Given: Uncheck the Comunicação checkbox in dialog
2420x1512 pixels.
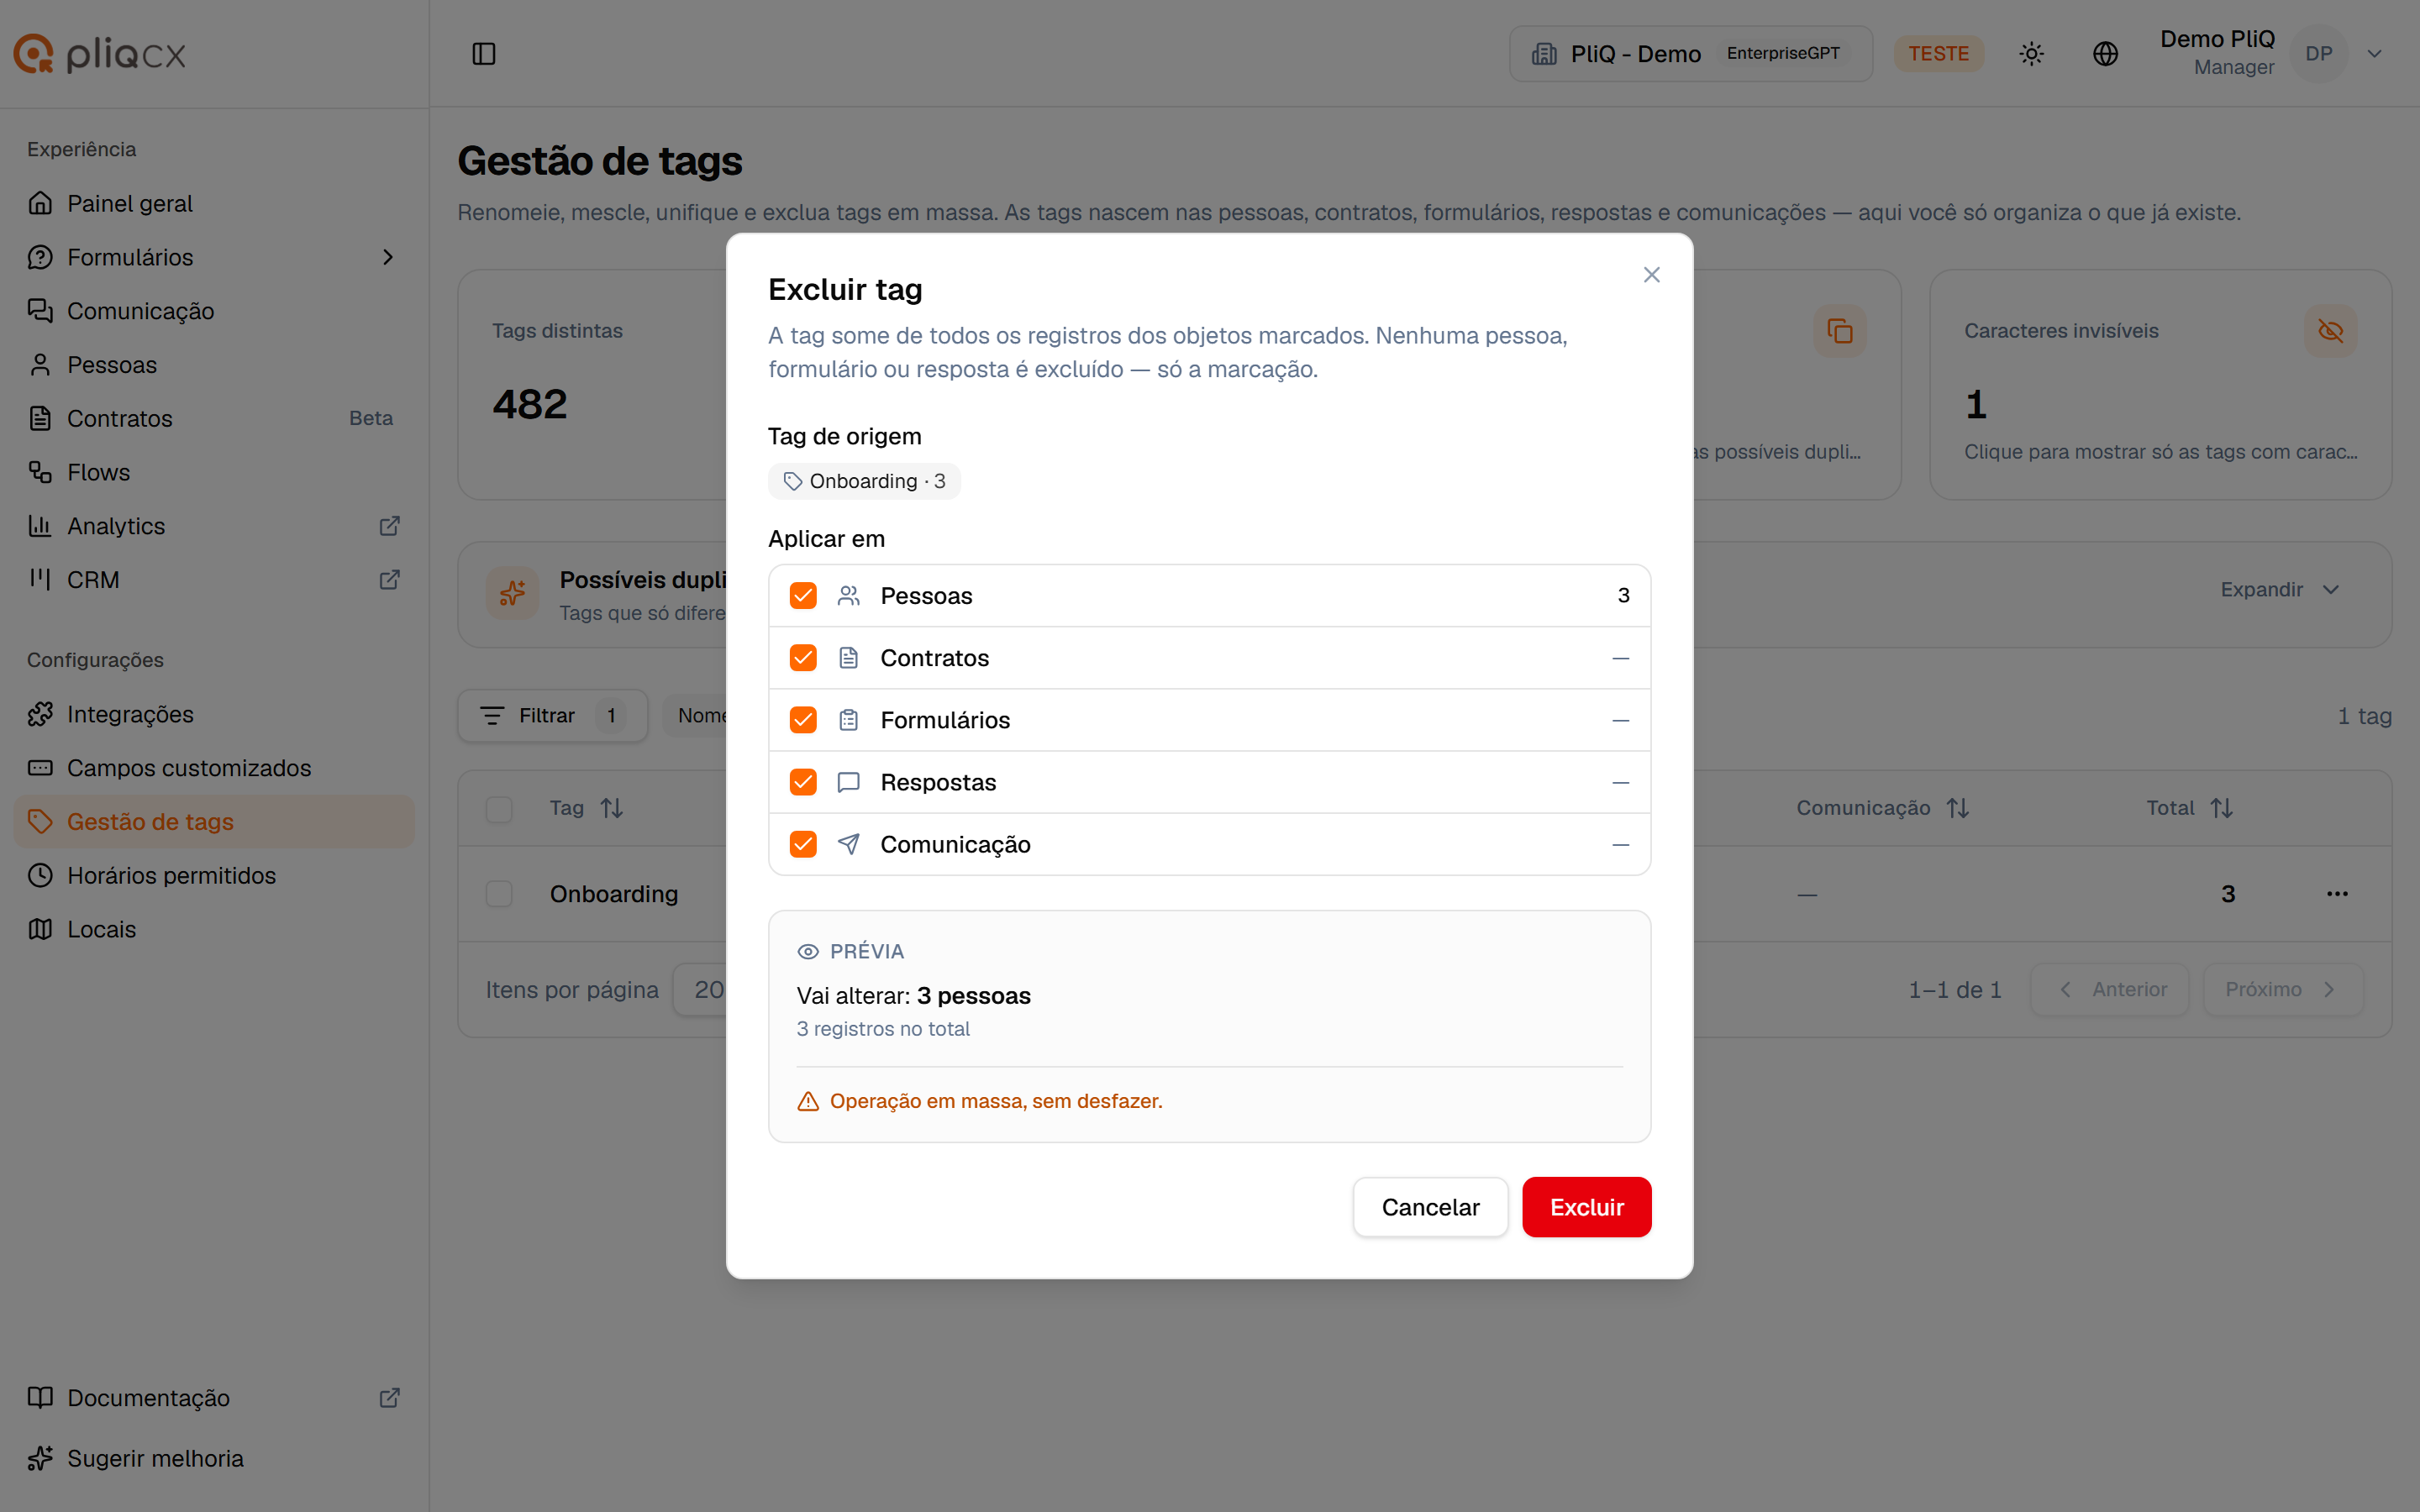Looking at the screenshot, I should pyautogui.click(x=803, y=844).
